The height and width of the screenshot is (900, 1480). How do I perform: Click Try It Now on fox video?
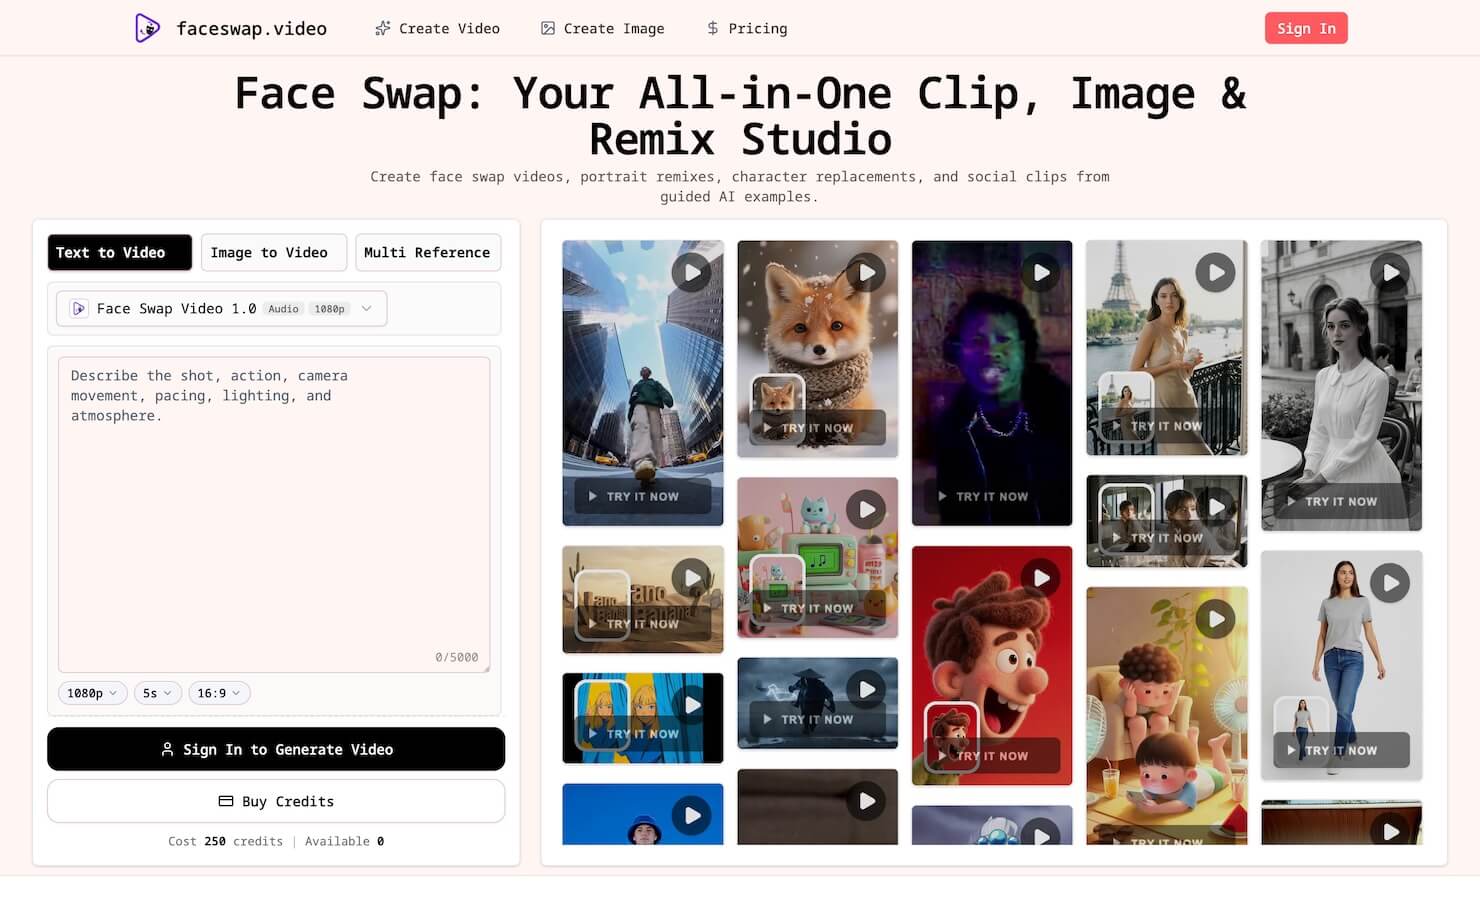[817, 428]
